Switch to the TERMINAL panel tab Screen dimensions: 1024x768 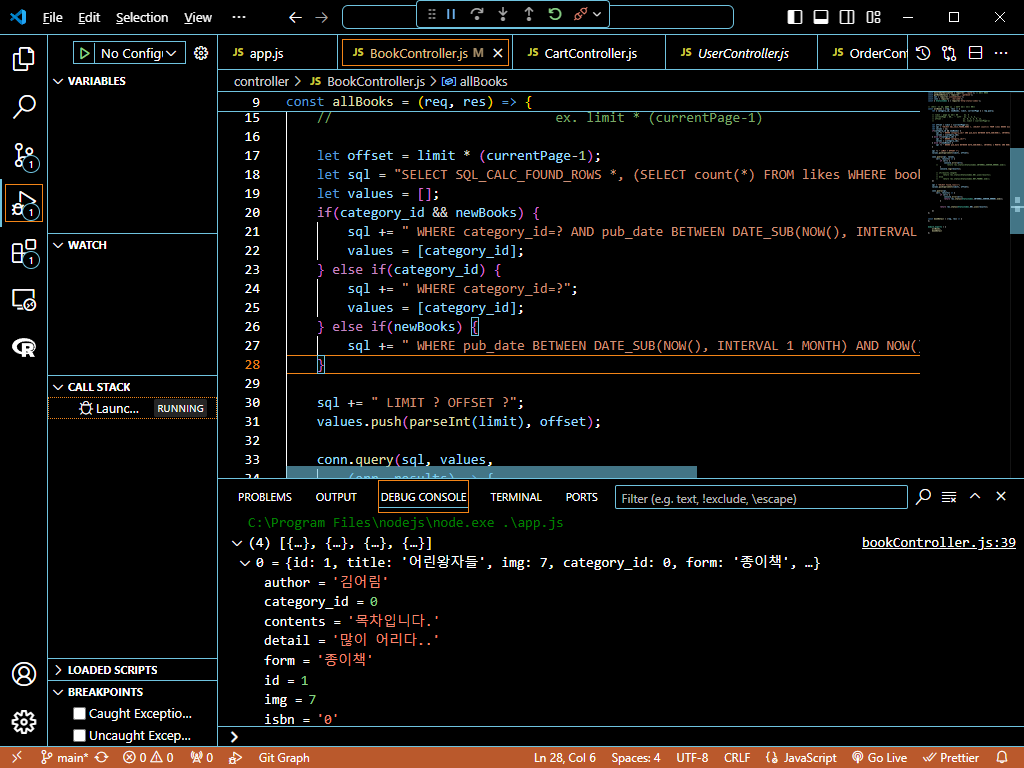[516, 497]
